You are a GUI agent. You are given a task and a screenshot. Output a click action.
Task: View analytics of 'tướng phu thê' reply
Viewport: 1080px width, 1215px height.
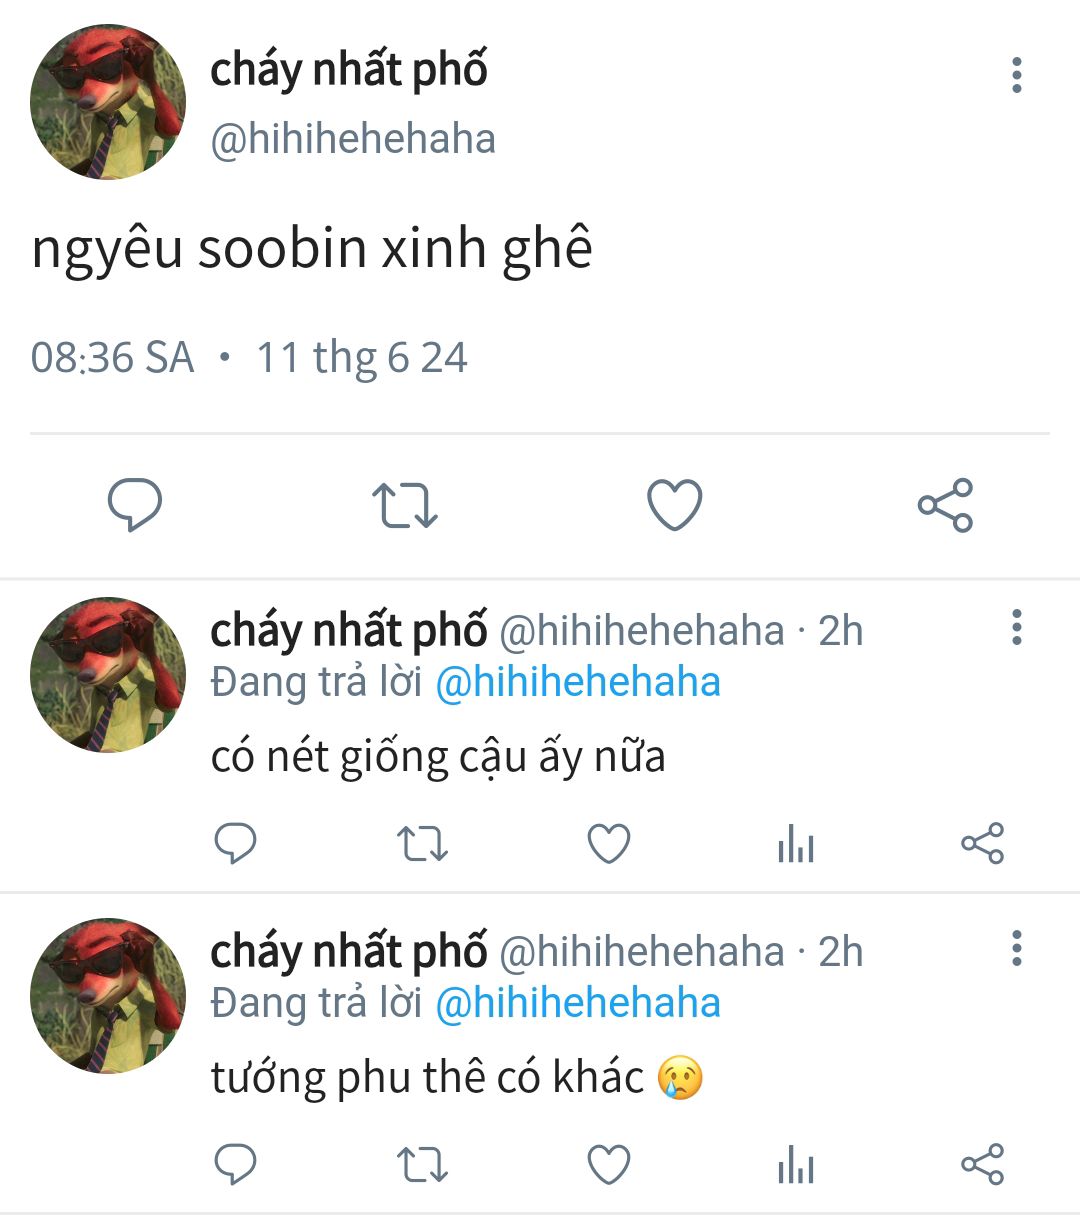click(x=796, y=1165)
